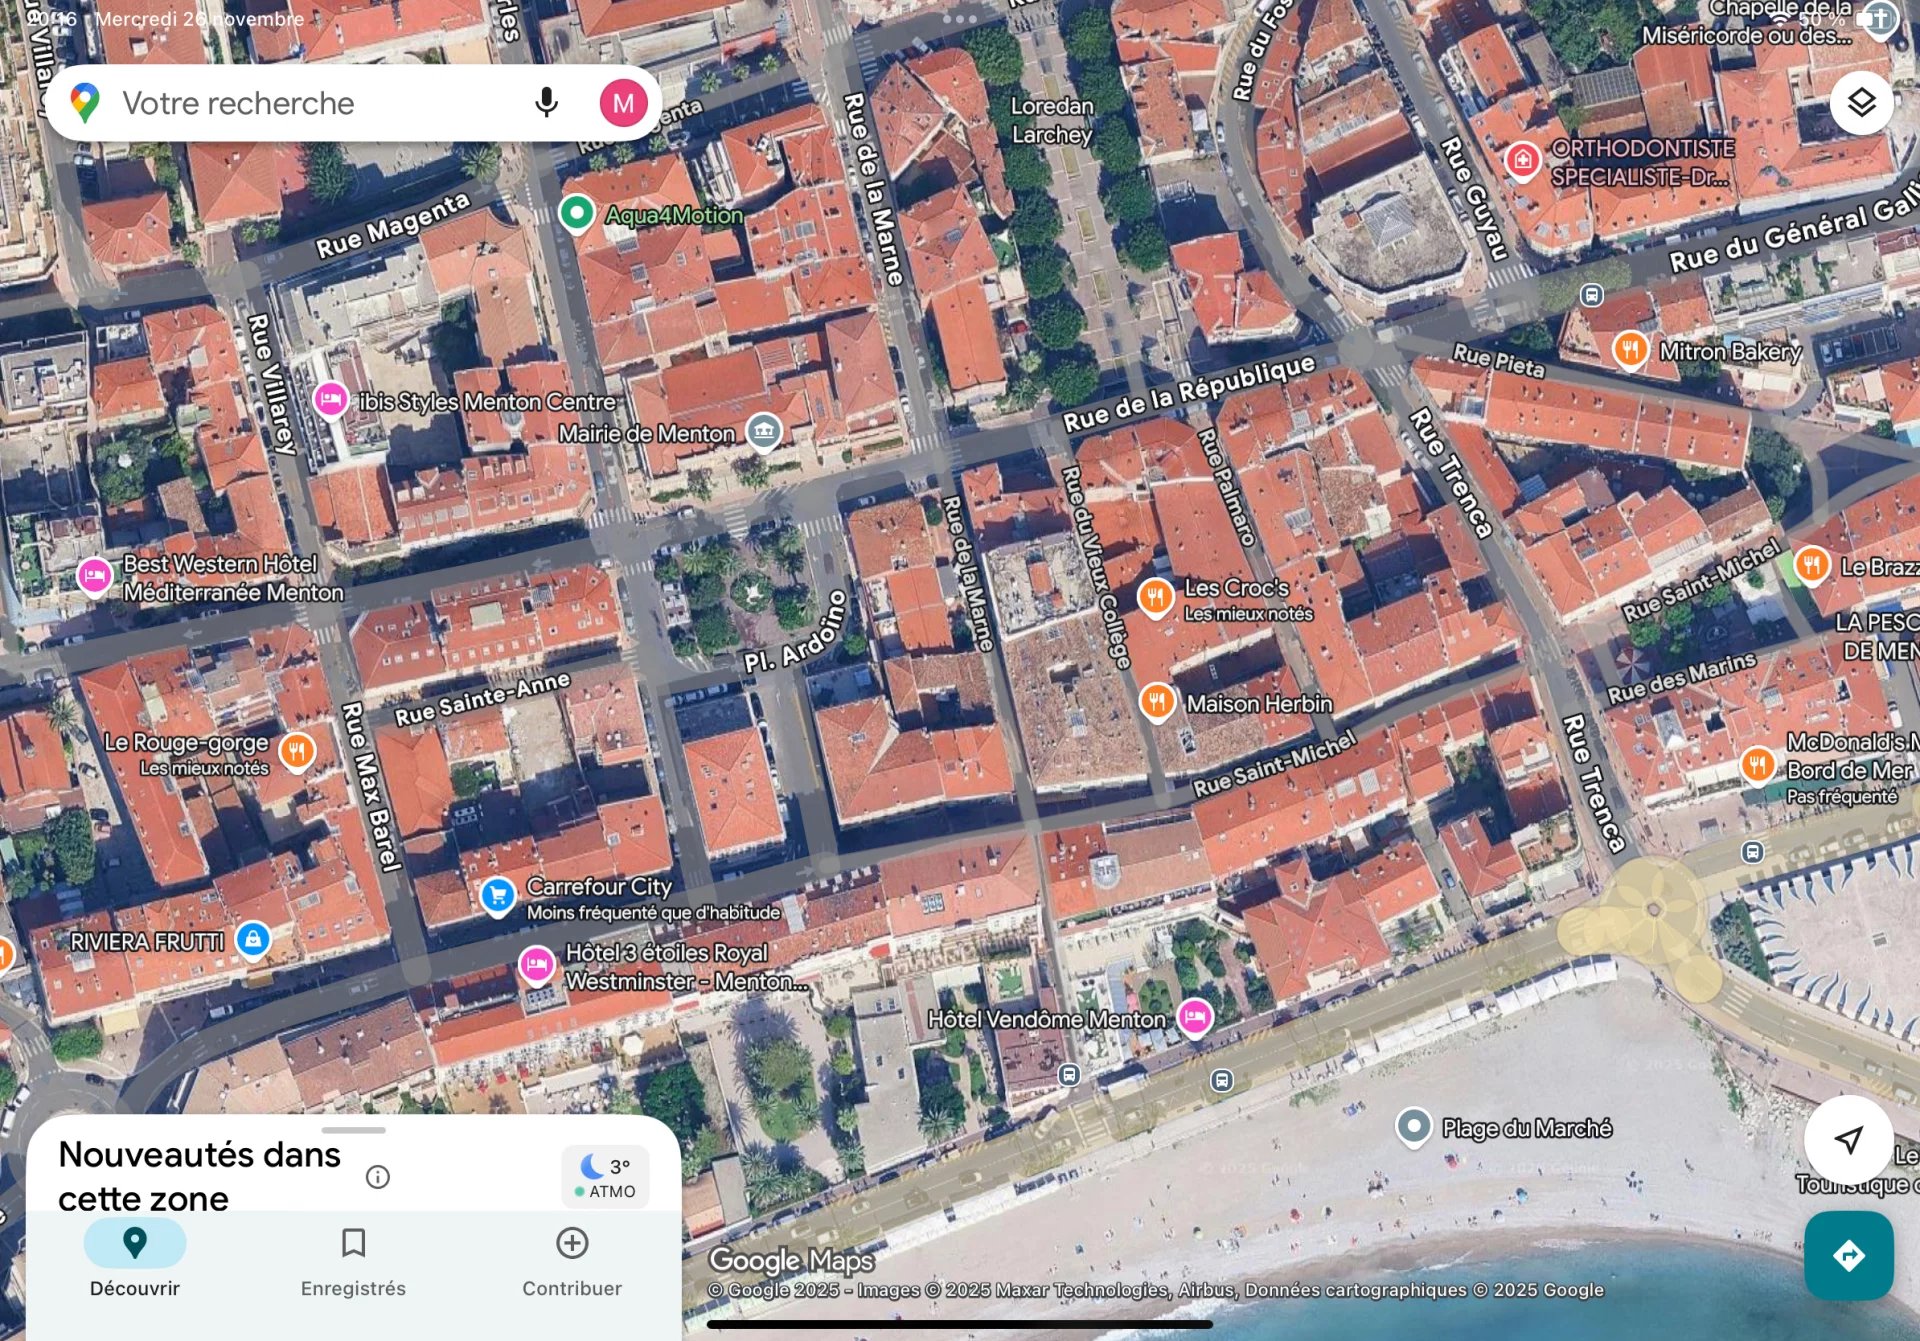
Task: Tap the microphone voice search icon
Action: click(546, 103)
